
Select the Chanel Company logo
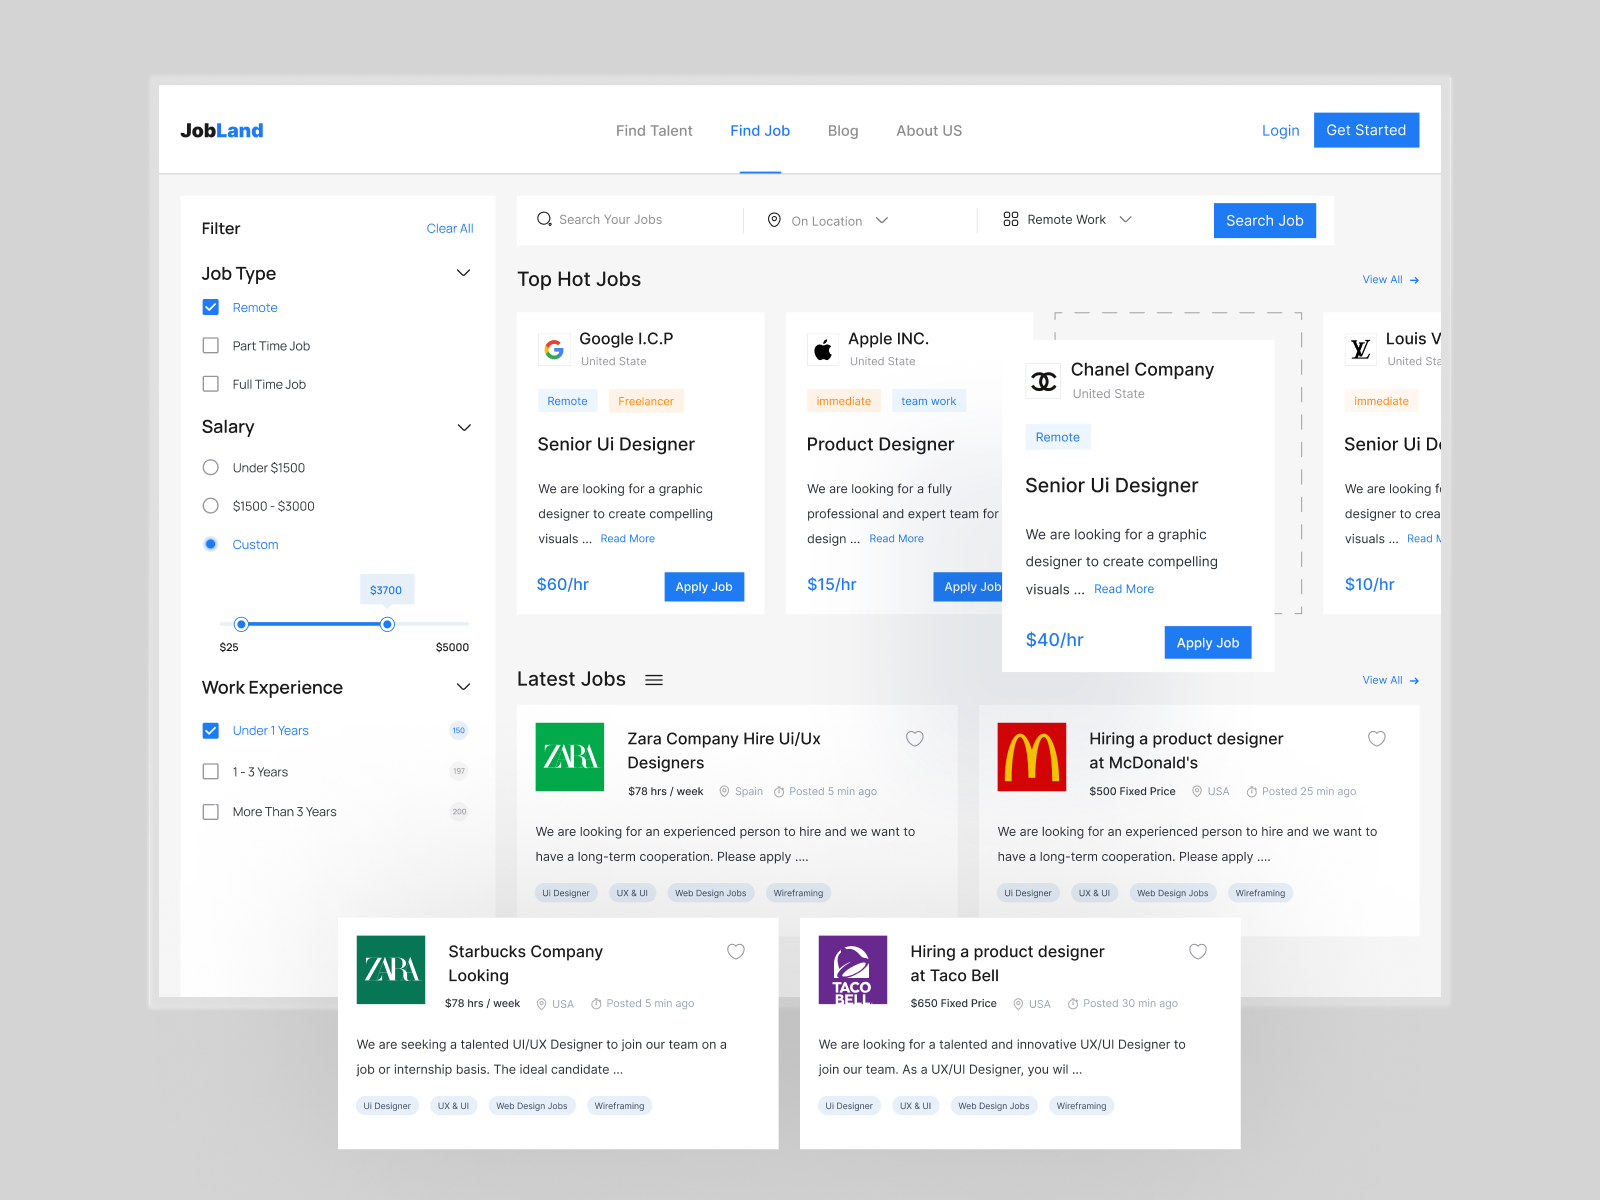point(1043,380)
